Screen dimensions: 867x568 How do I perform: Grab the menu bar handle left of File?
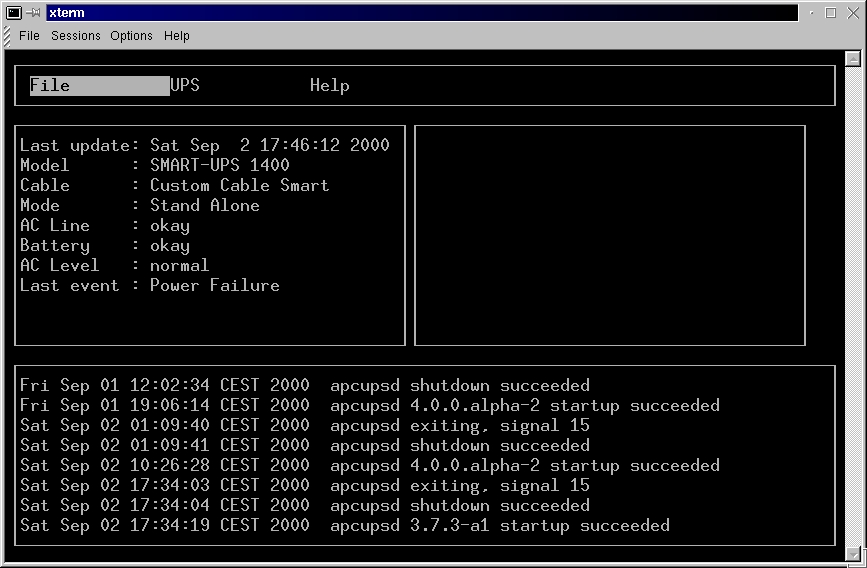pyautogui.click(x=9, y=36)
